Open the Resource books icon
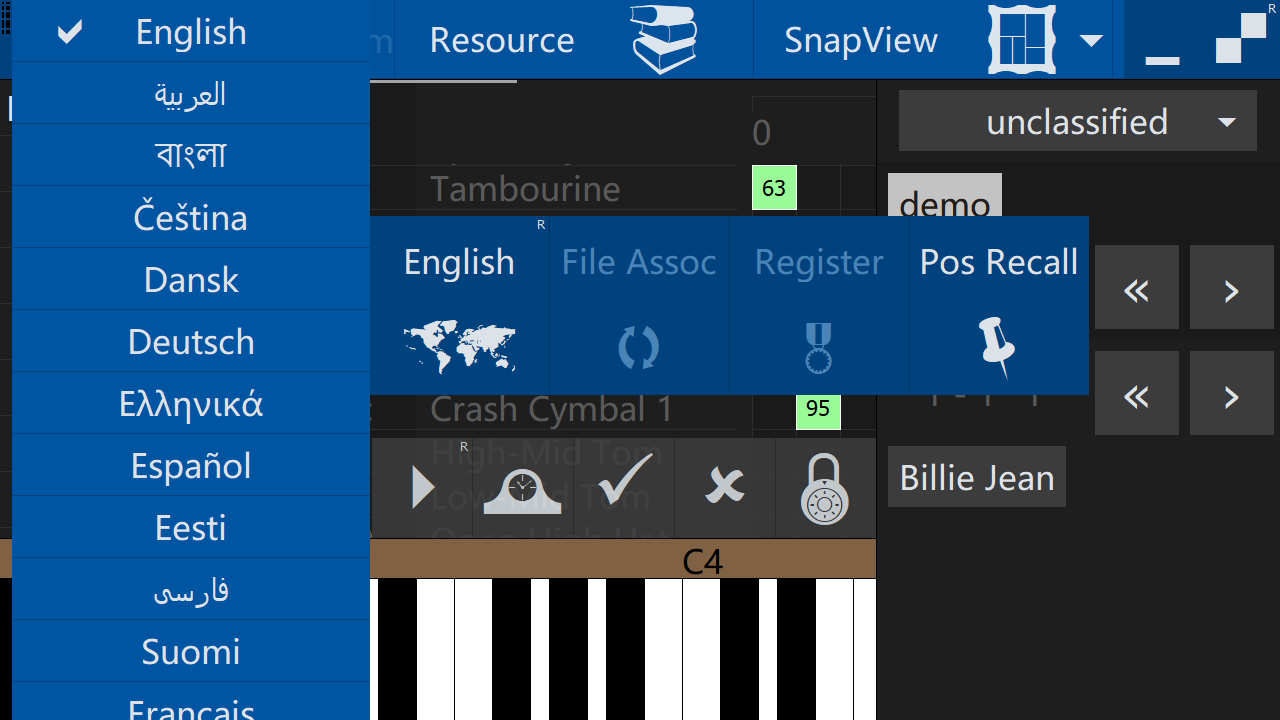 663,39
